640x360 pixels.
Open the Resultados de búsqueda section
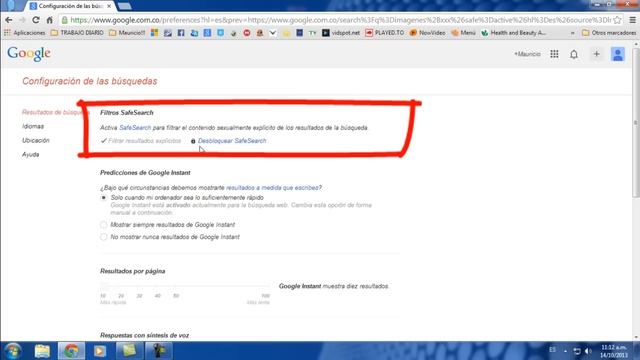(53, 112)
